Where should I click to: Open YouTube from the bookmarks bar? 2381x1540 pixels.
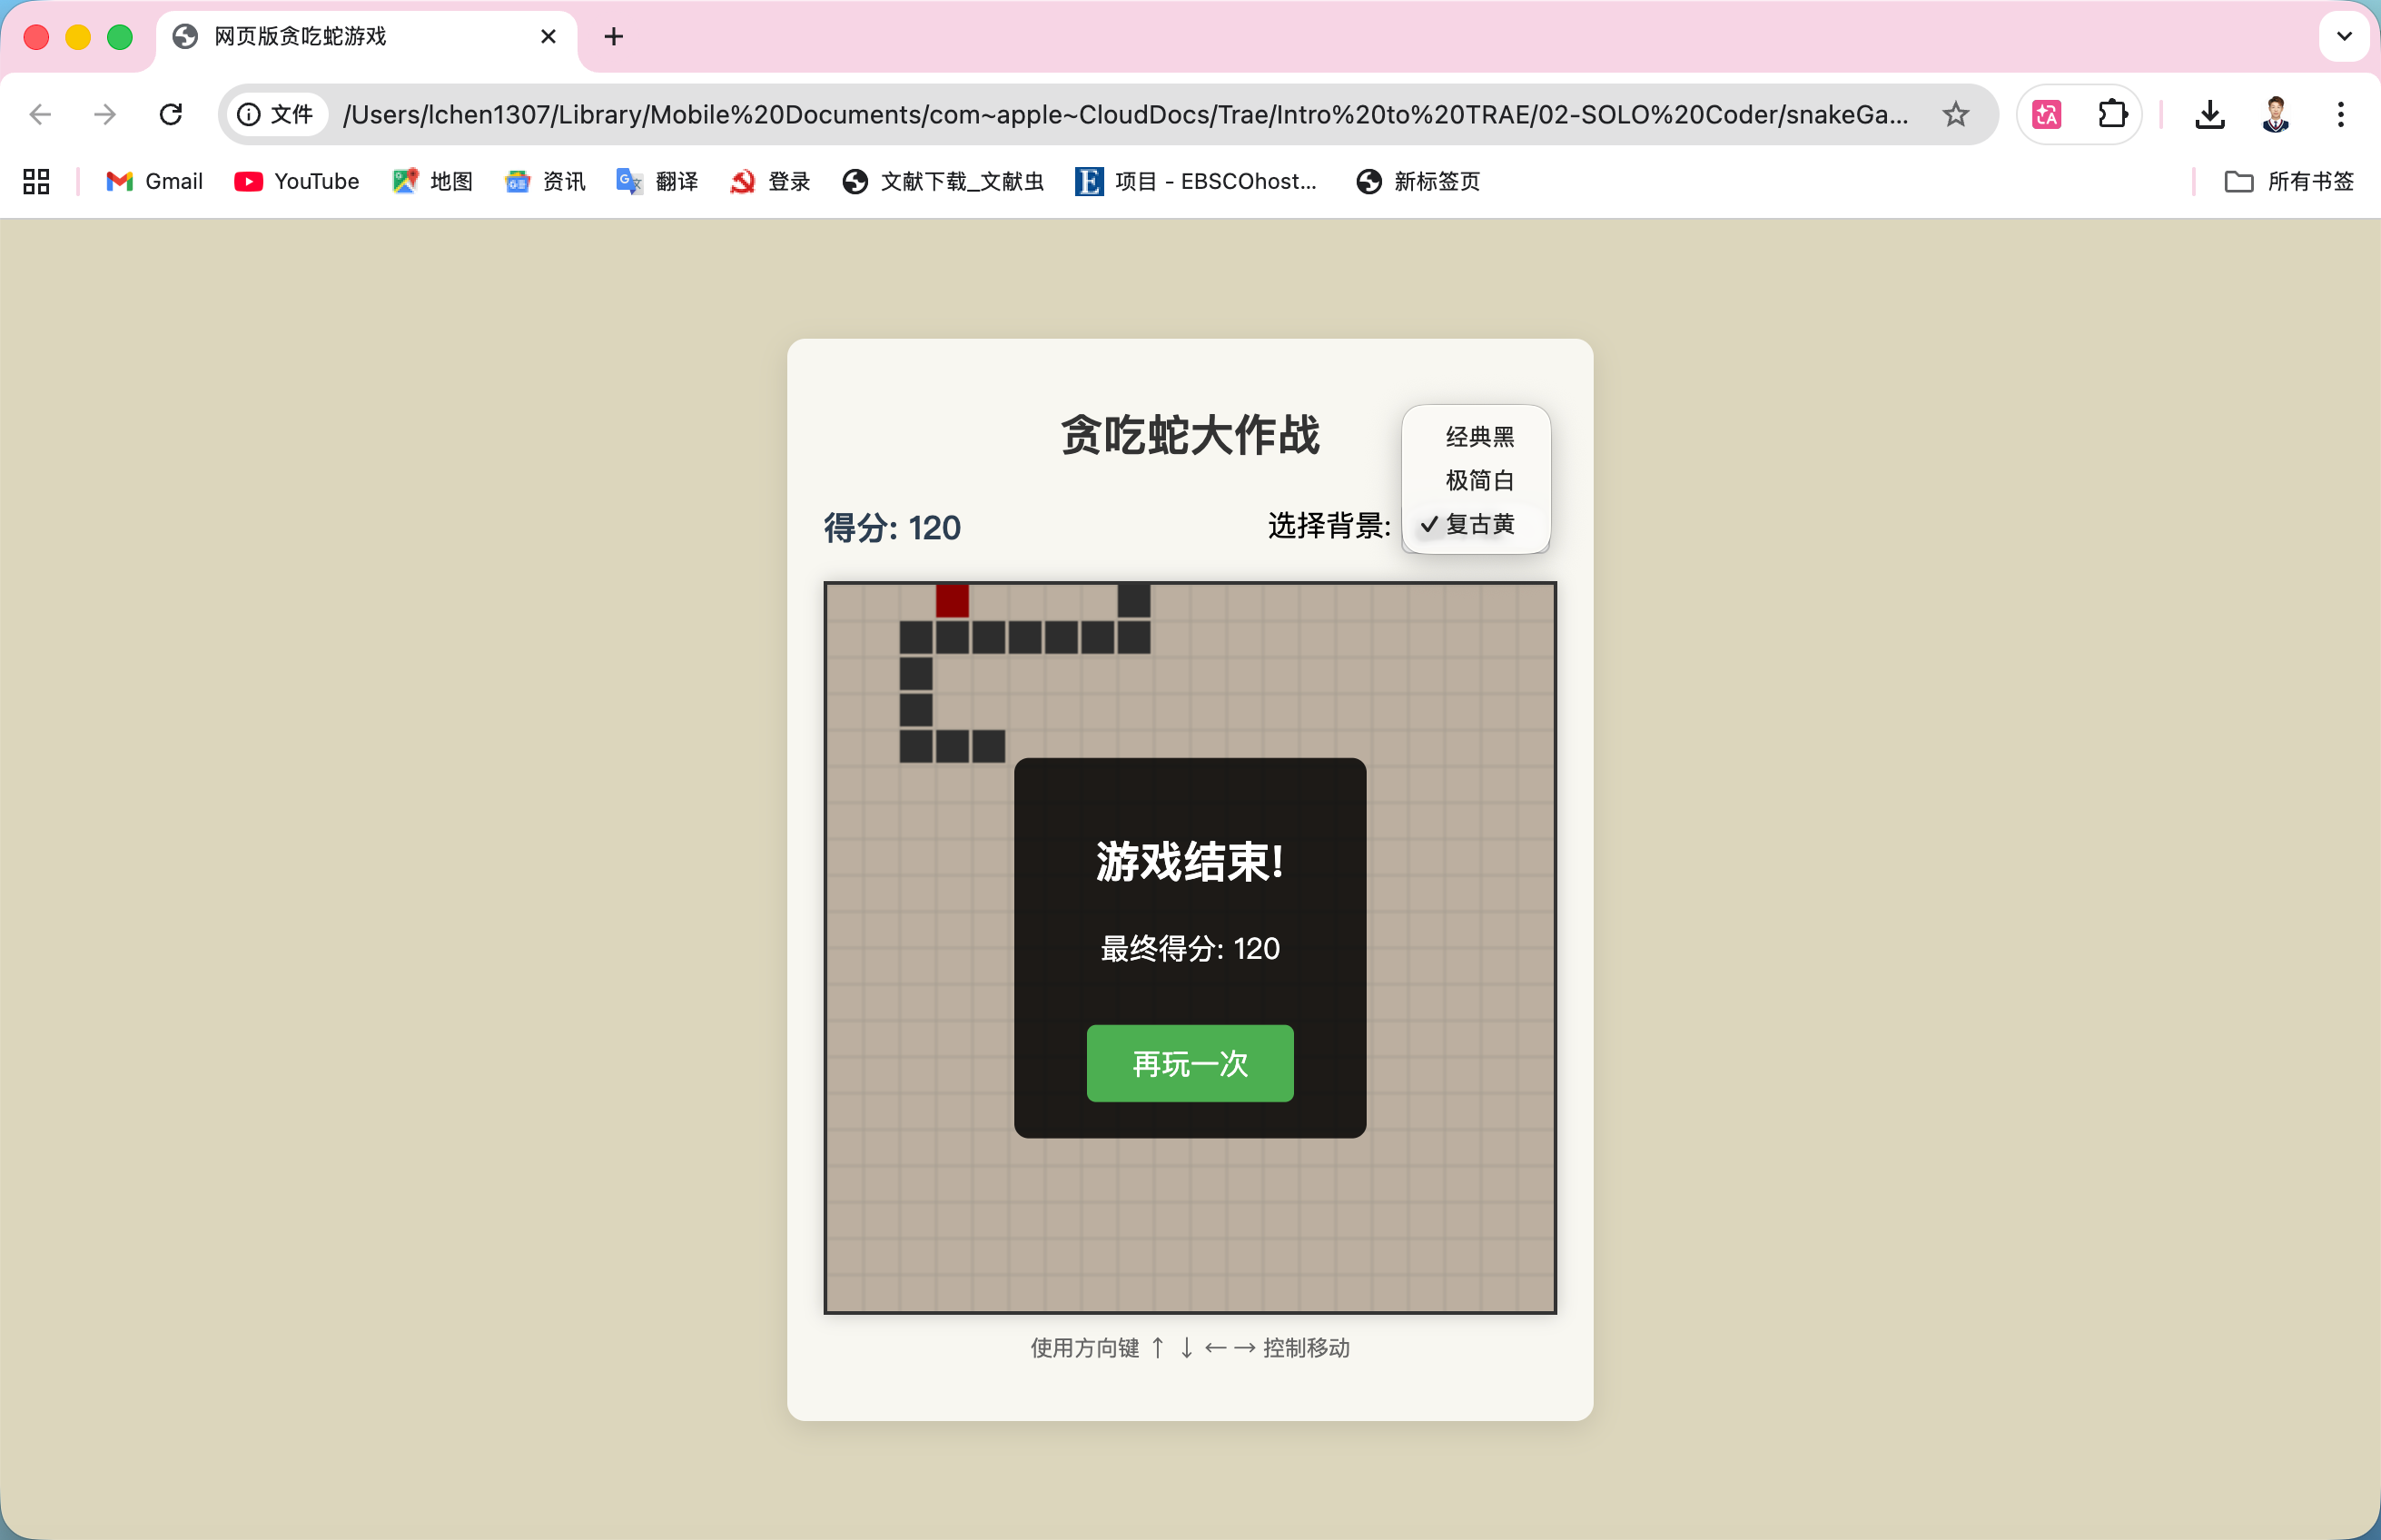point(296,181)
